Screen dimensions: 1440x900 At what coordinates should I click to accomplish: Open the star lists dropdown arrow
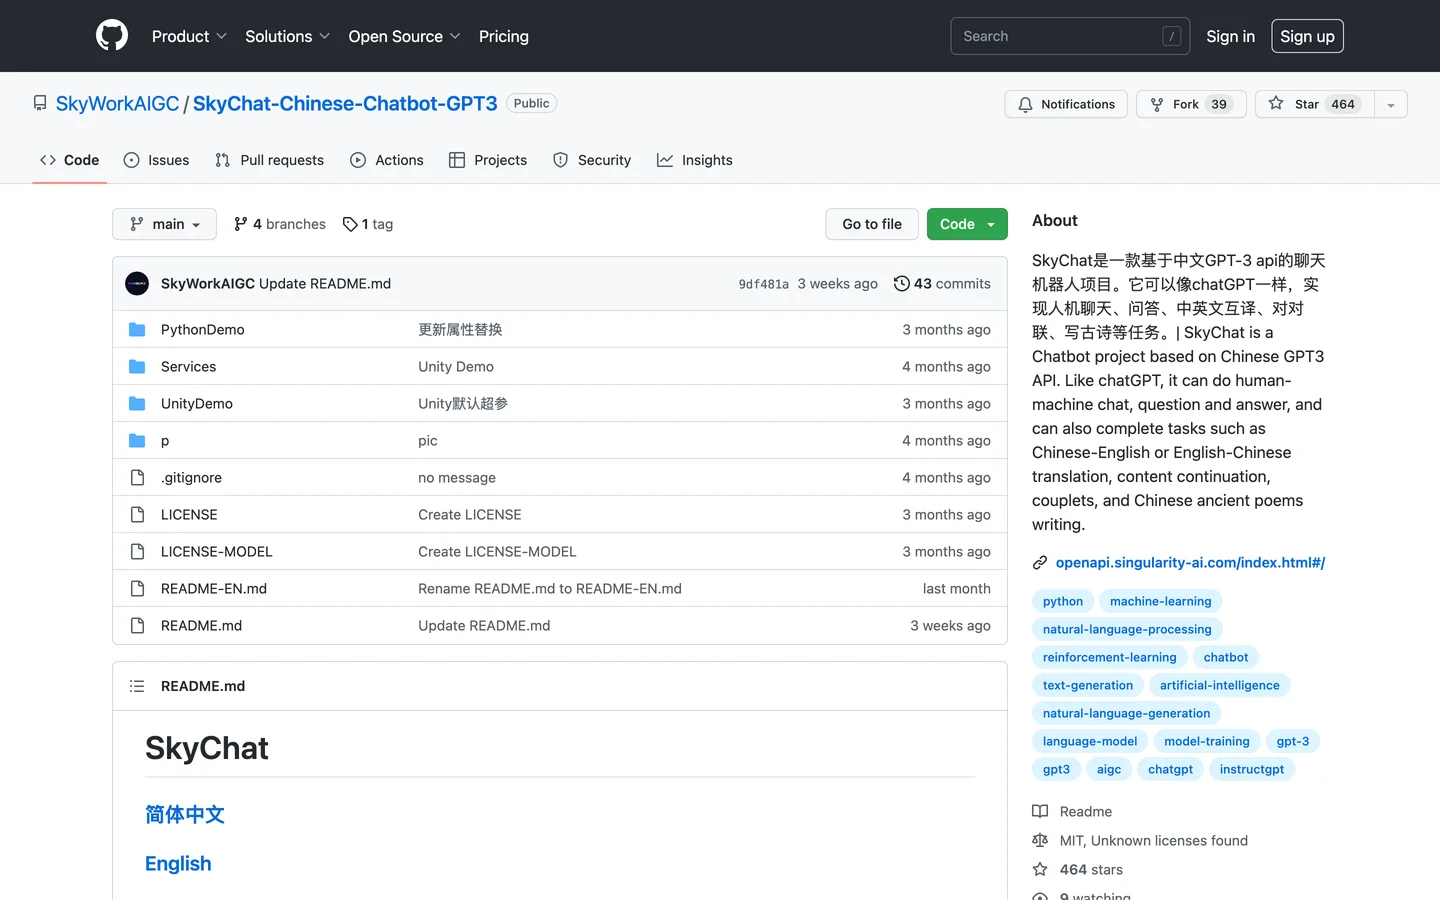coord(1391,104)
